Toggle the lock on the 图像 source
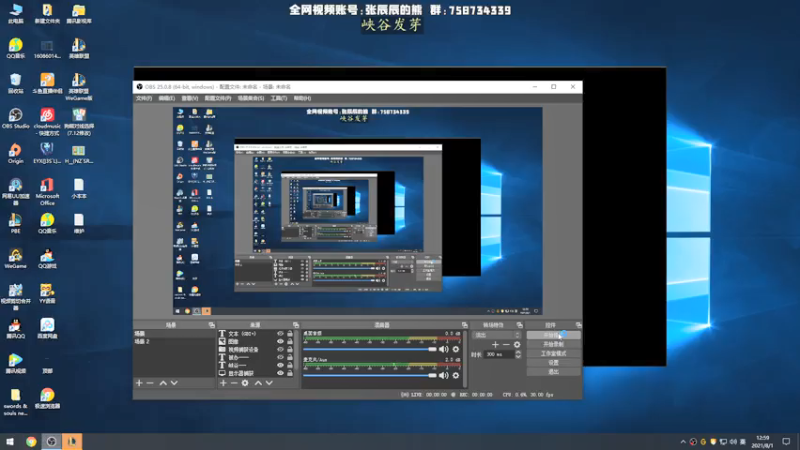 pyautogui.click(x=290, y=341)
